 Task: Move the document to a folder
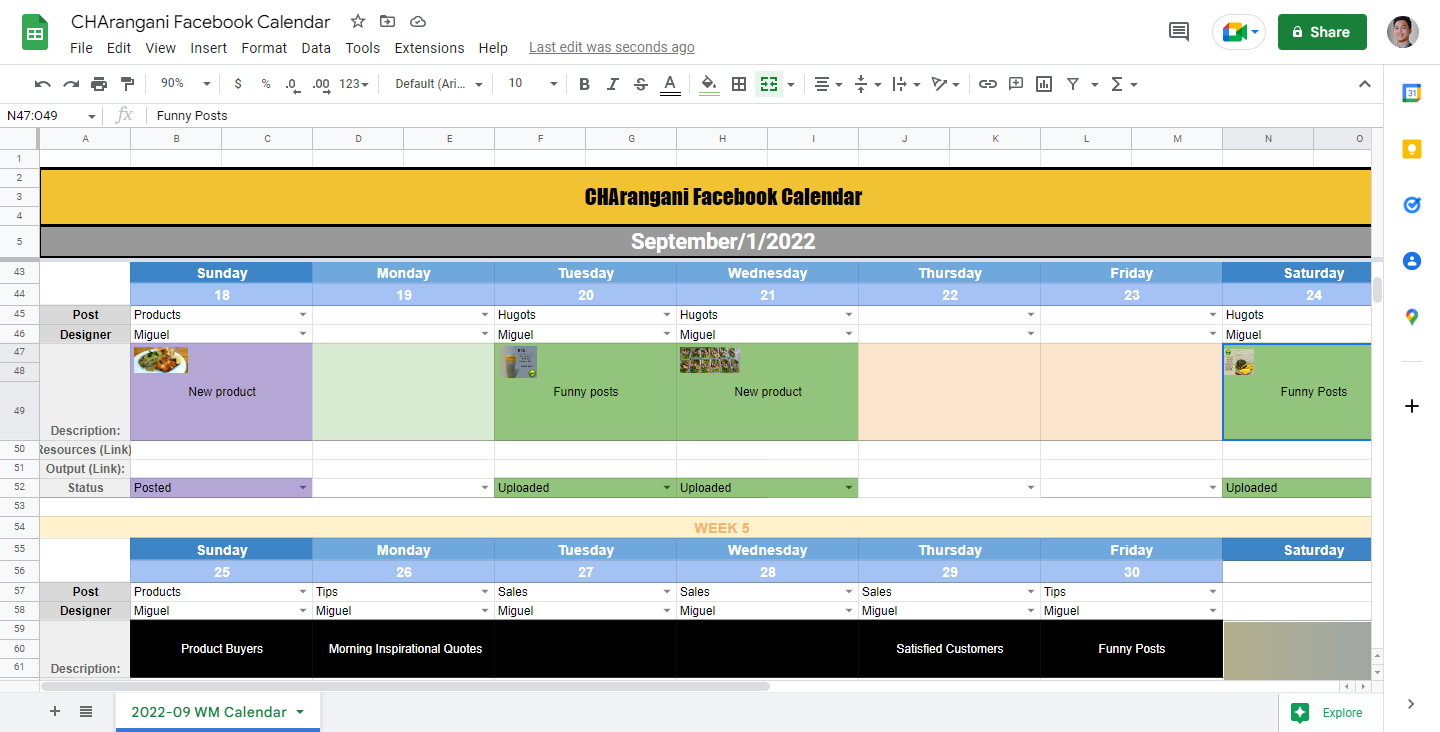coord(388,22)
